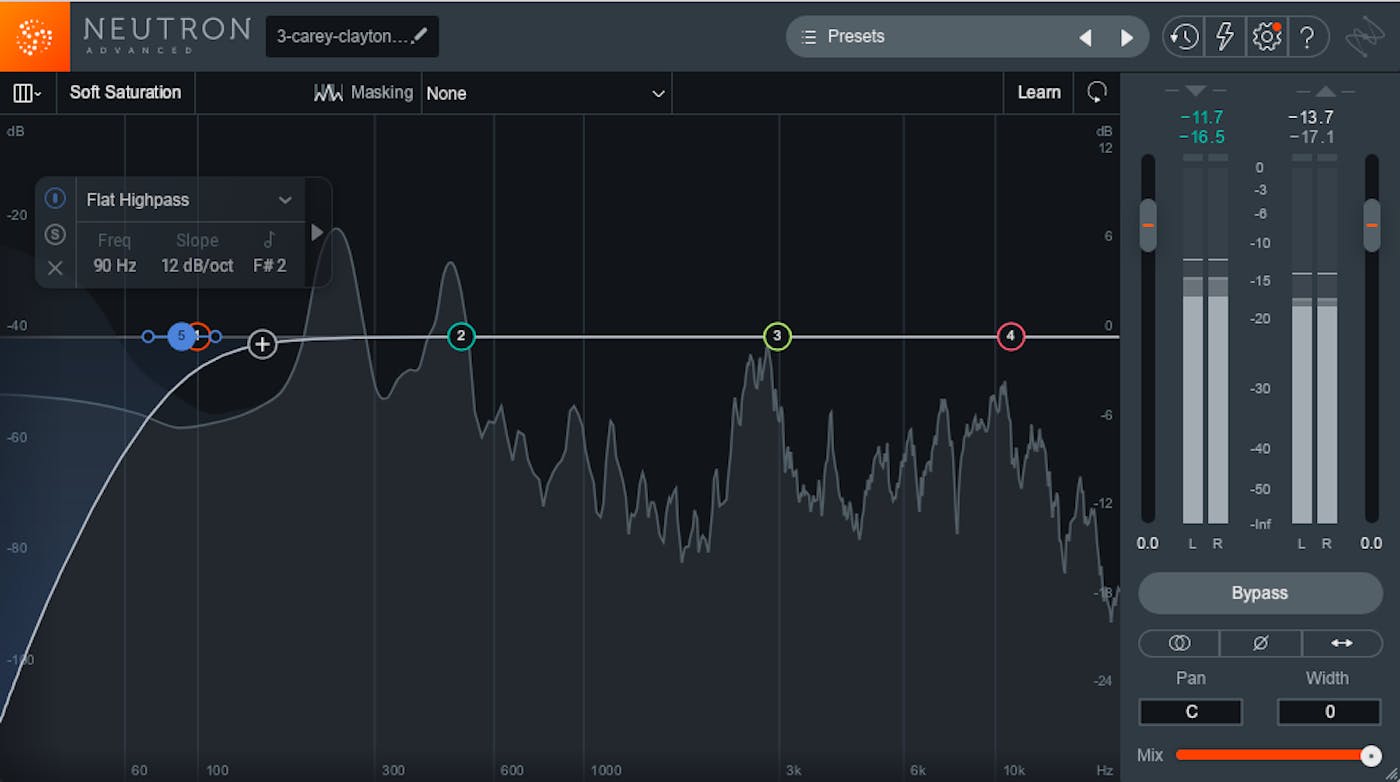Image resolution: width=1400 pixels, height=782 pixels.
Task: Open settings gear icon
Action: pos(1266,37)
